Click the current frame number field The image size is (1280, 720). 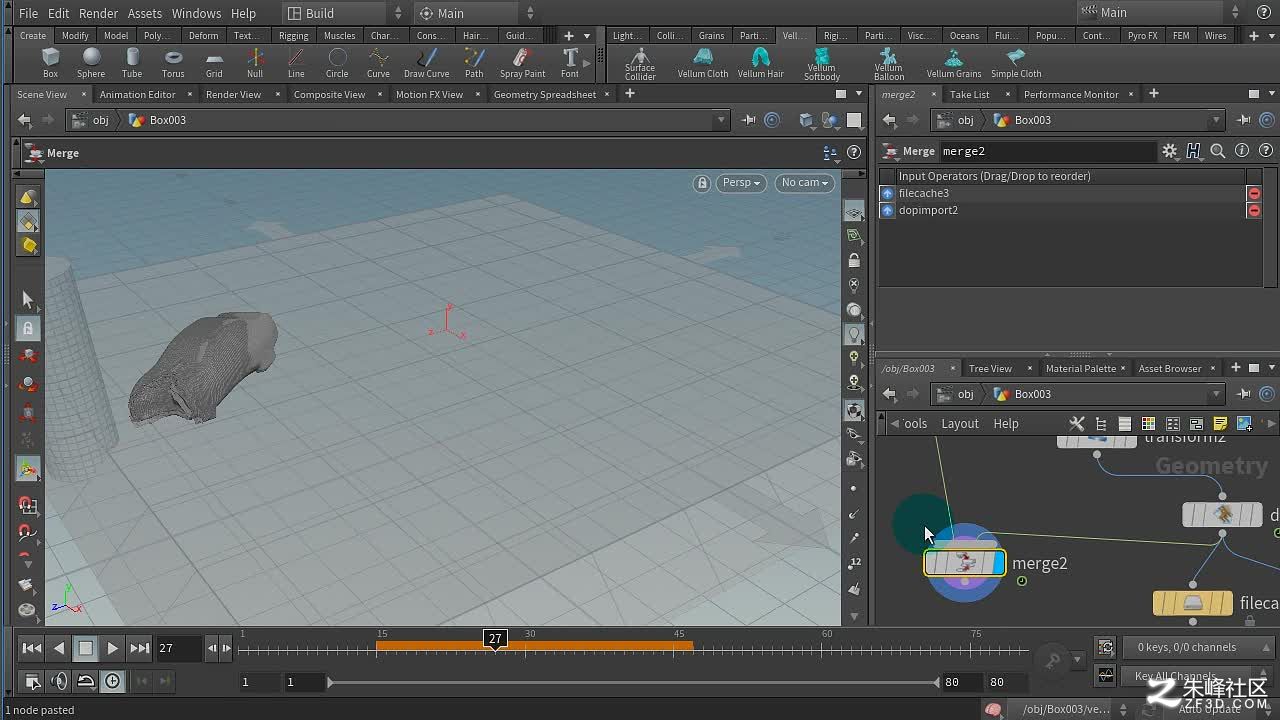(178, 648)
